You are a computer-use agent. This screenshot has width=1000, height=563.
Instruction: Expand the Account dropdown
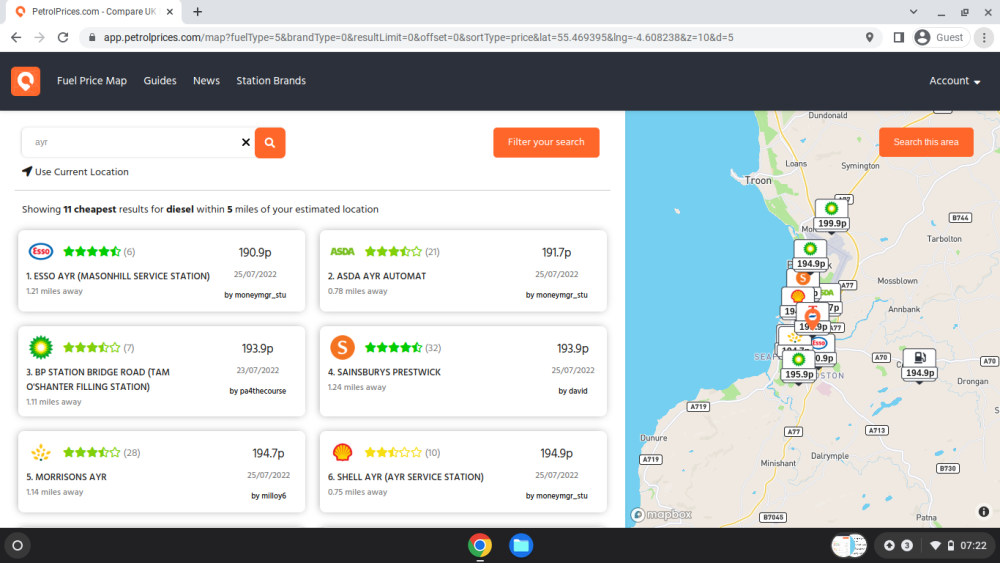(x=954, y=81)
